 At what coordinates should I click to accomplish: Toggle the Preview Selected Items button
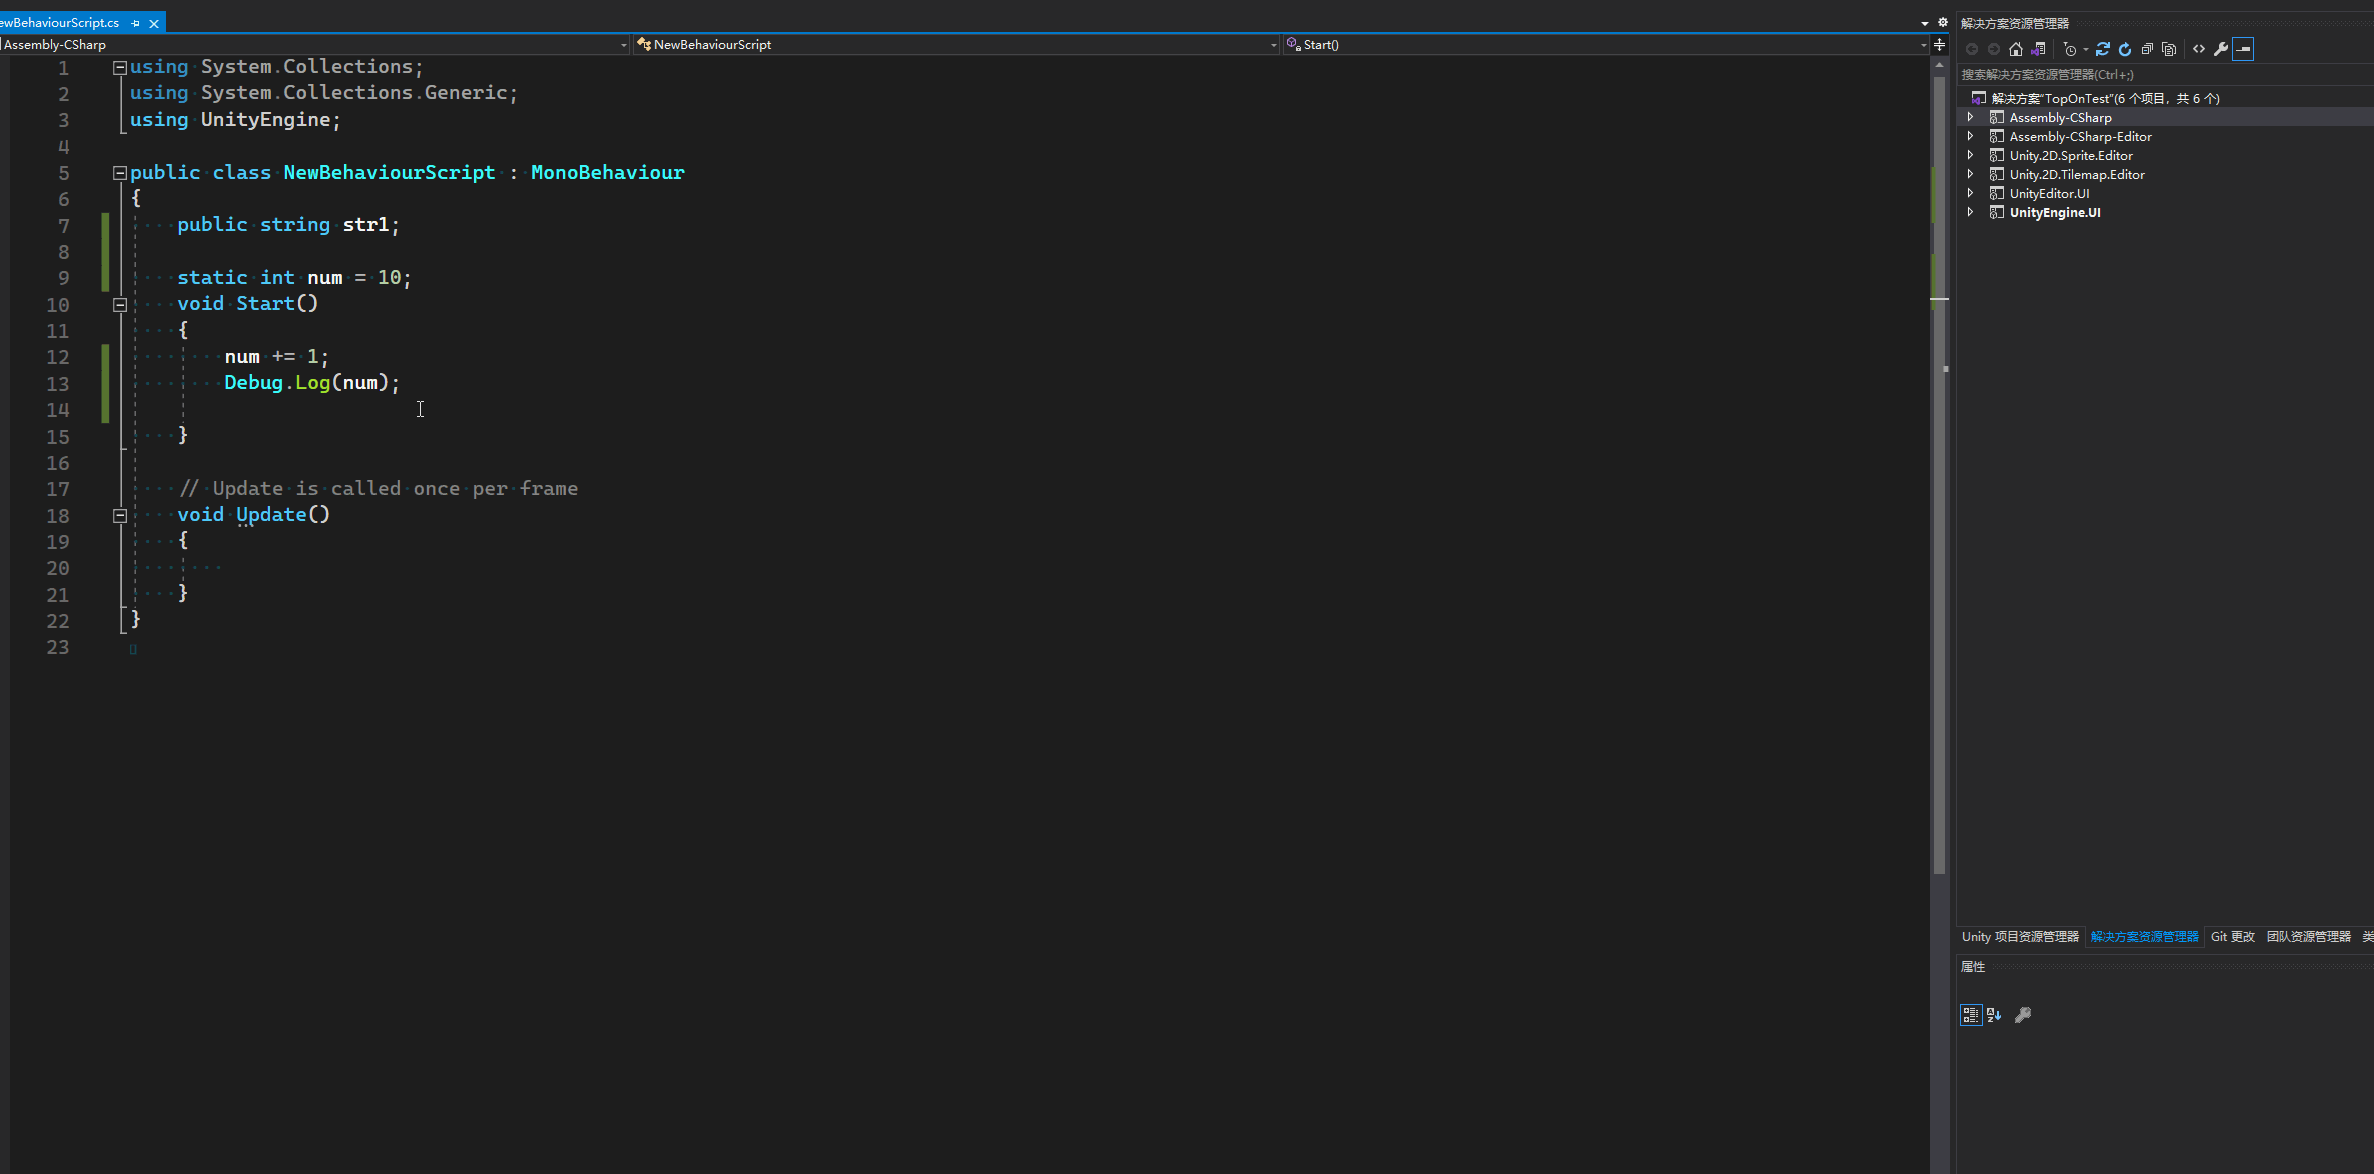2243,49
